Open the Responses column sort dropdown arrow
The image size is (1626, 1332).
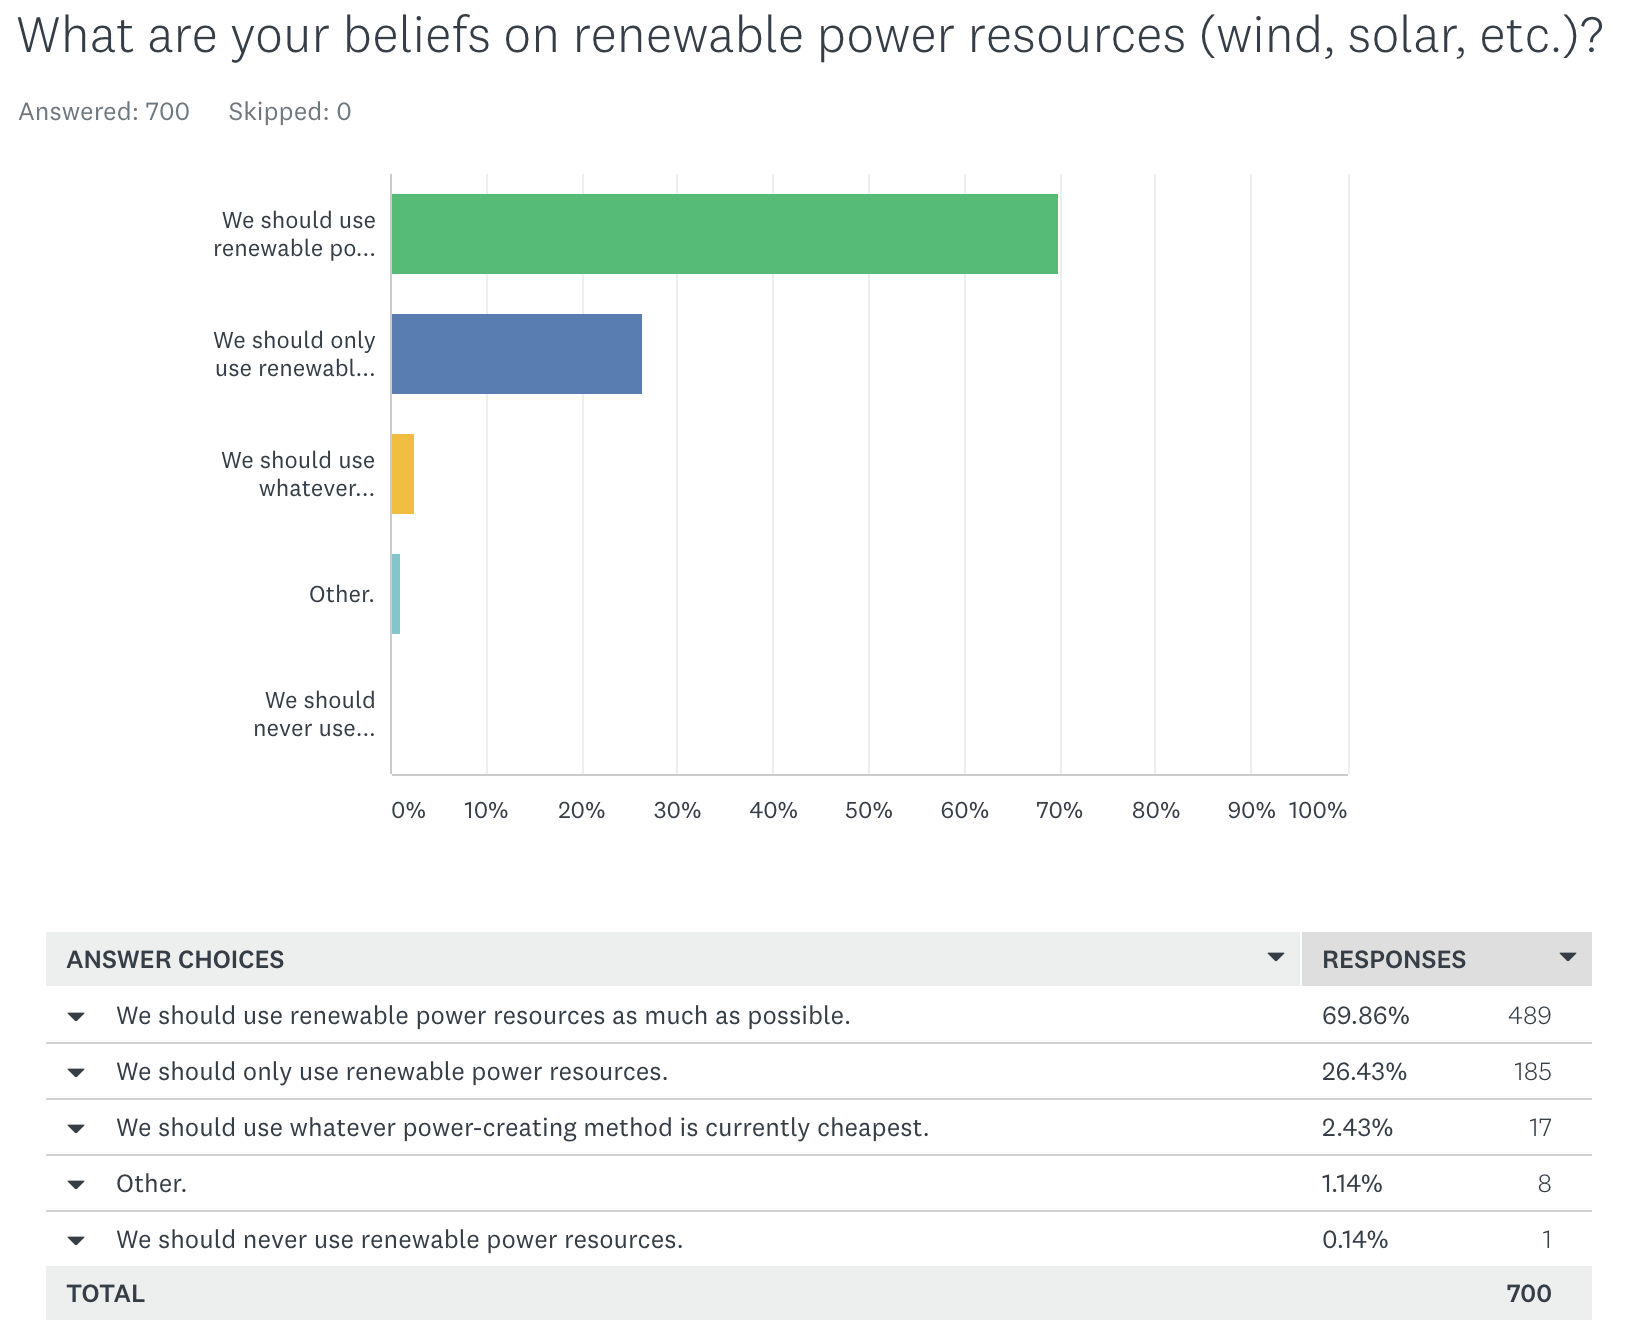tap(1567, 958)
